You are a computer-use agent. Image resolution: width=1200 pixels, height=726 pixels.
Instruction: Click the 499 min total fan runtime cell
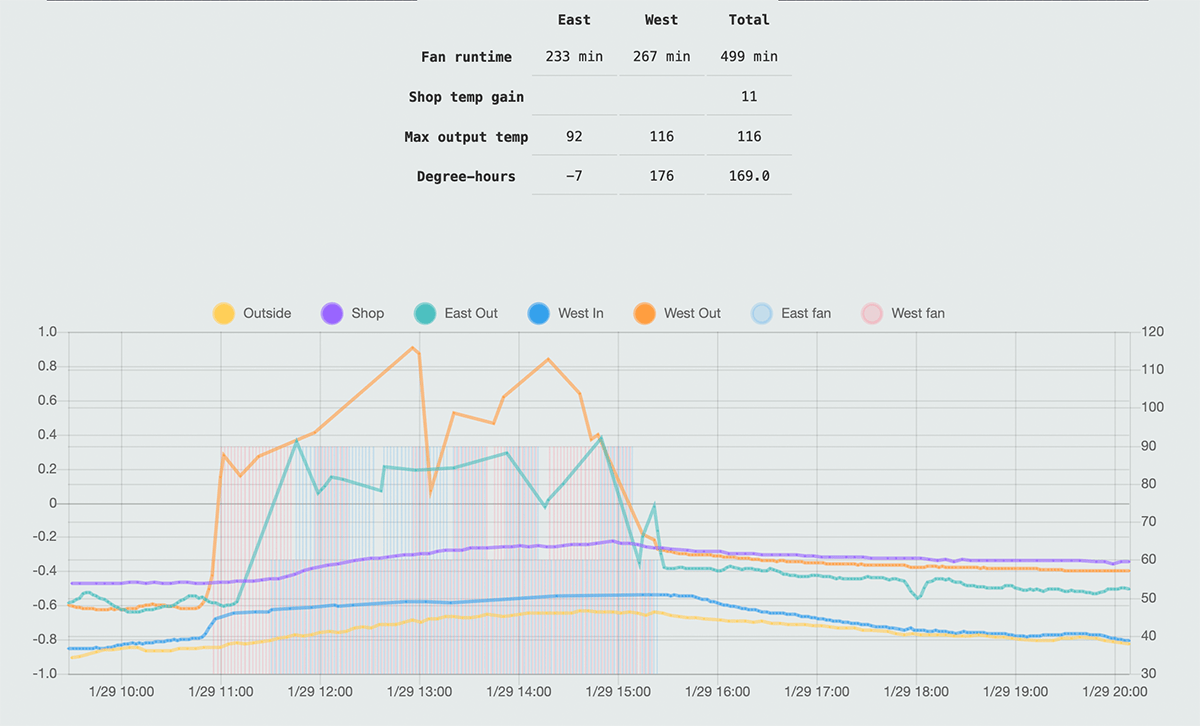[749, 57]
